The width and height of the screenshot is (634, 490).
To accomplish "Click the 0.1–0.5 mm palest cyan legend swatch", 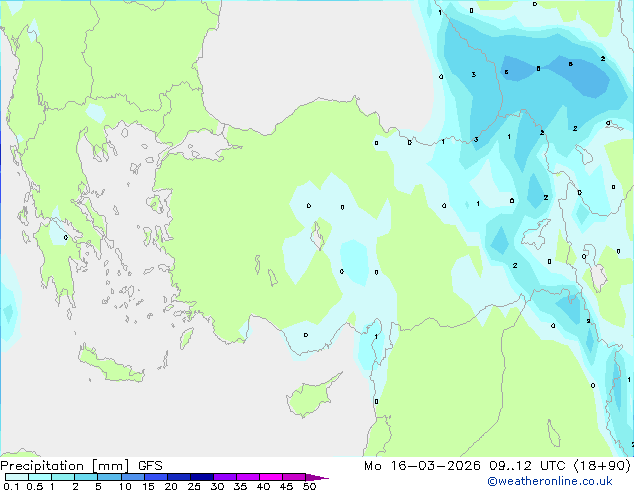I will tap(17, 477).
